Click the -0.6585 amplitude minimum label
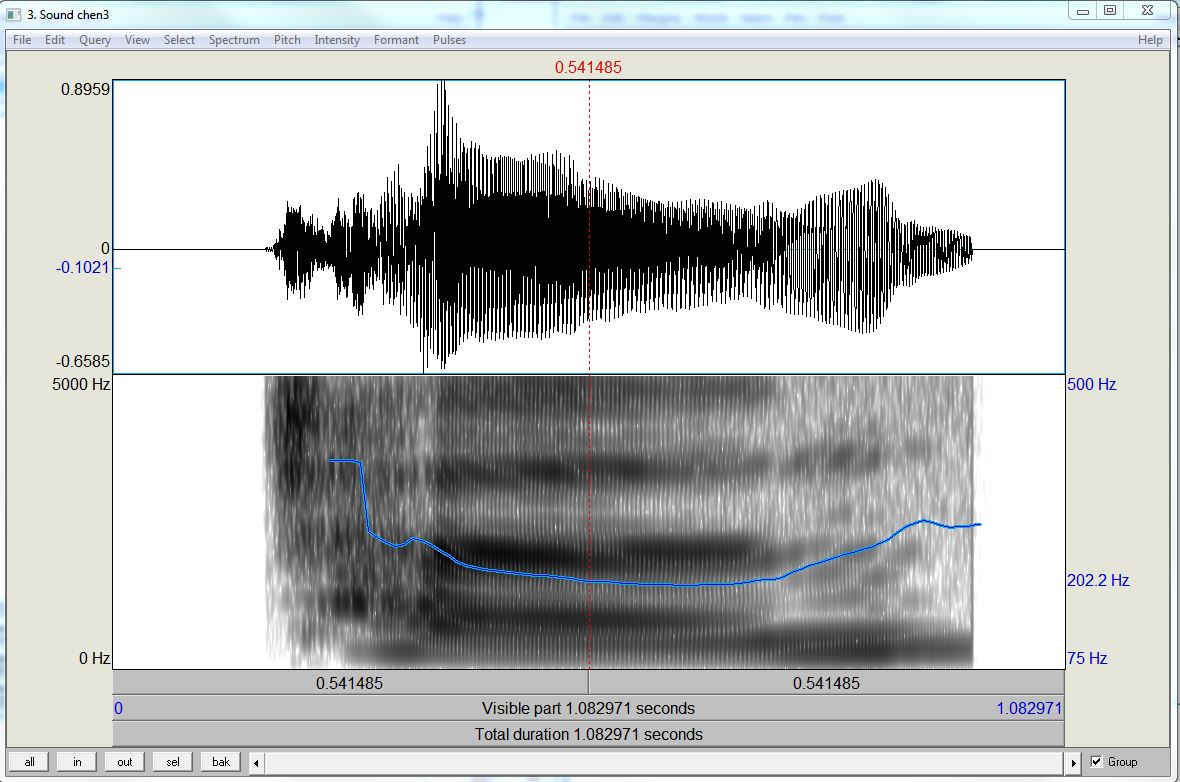The image size is (1180, 782). 83,361
